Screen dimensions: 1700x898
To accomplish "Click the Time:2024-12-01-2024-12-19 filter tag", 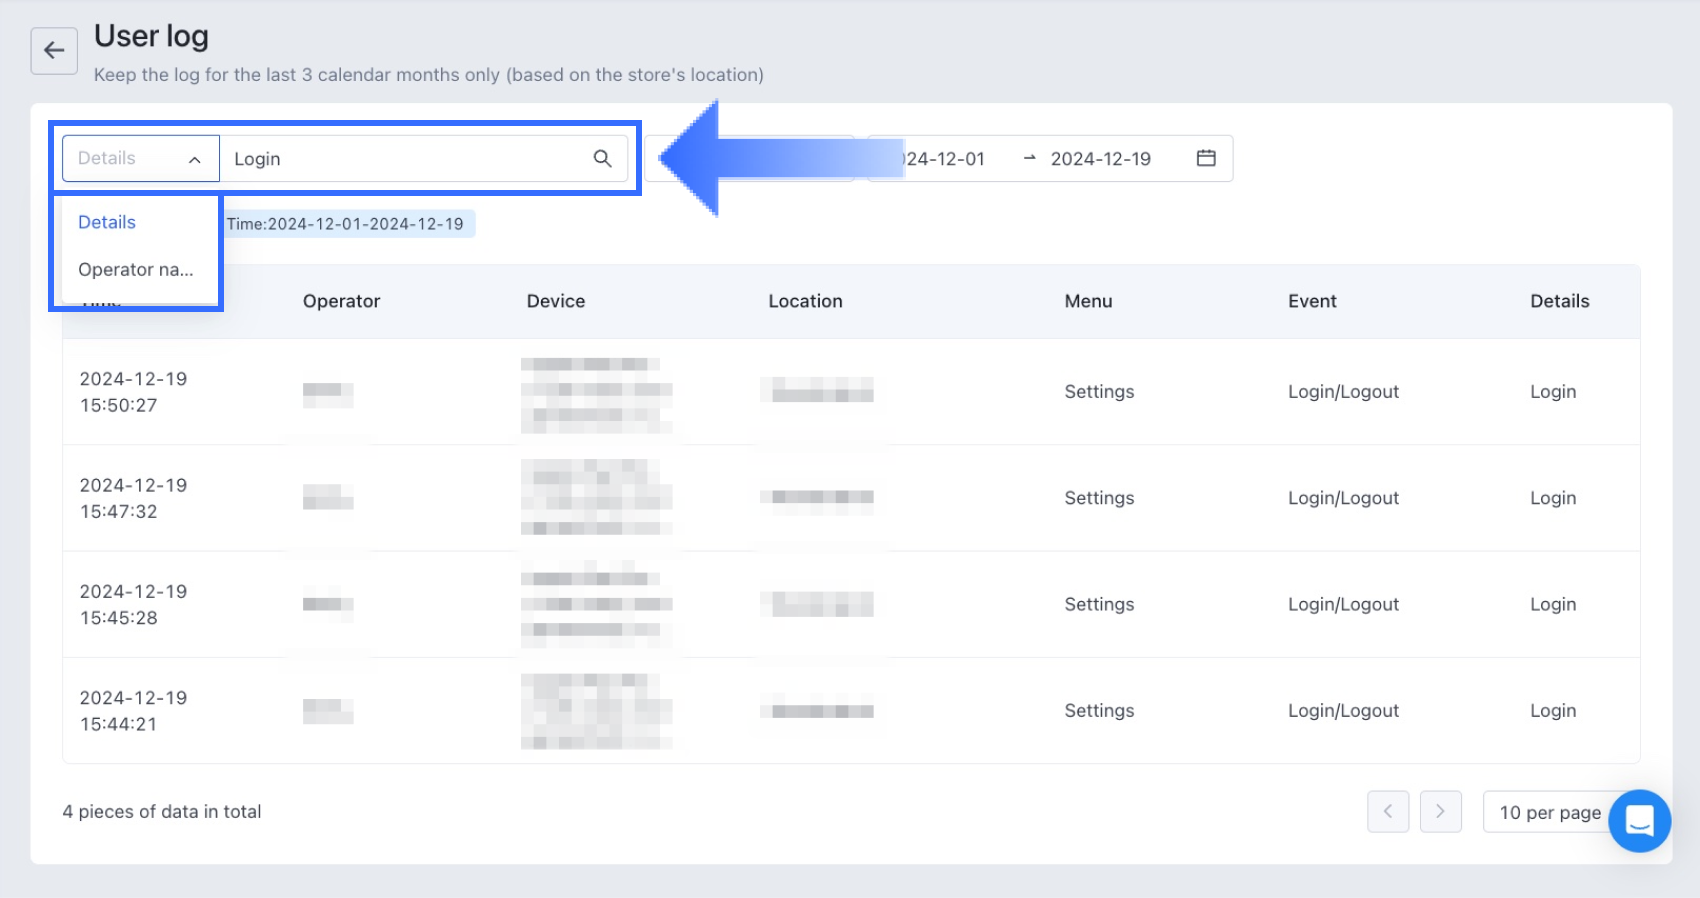I will coord(345,224).
